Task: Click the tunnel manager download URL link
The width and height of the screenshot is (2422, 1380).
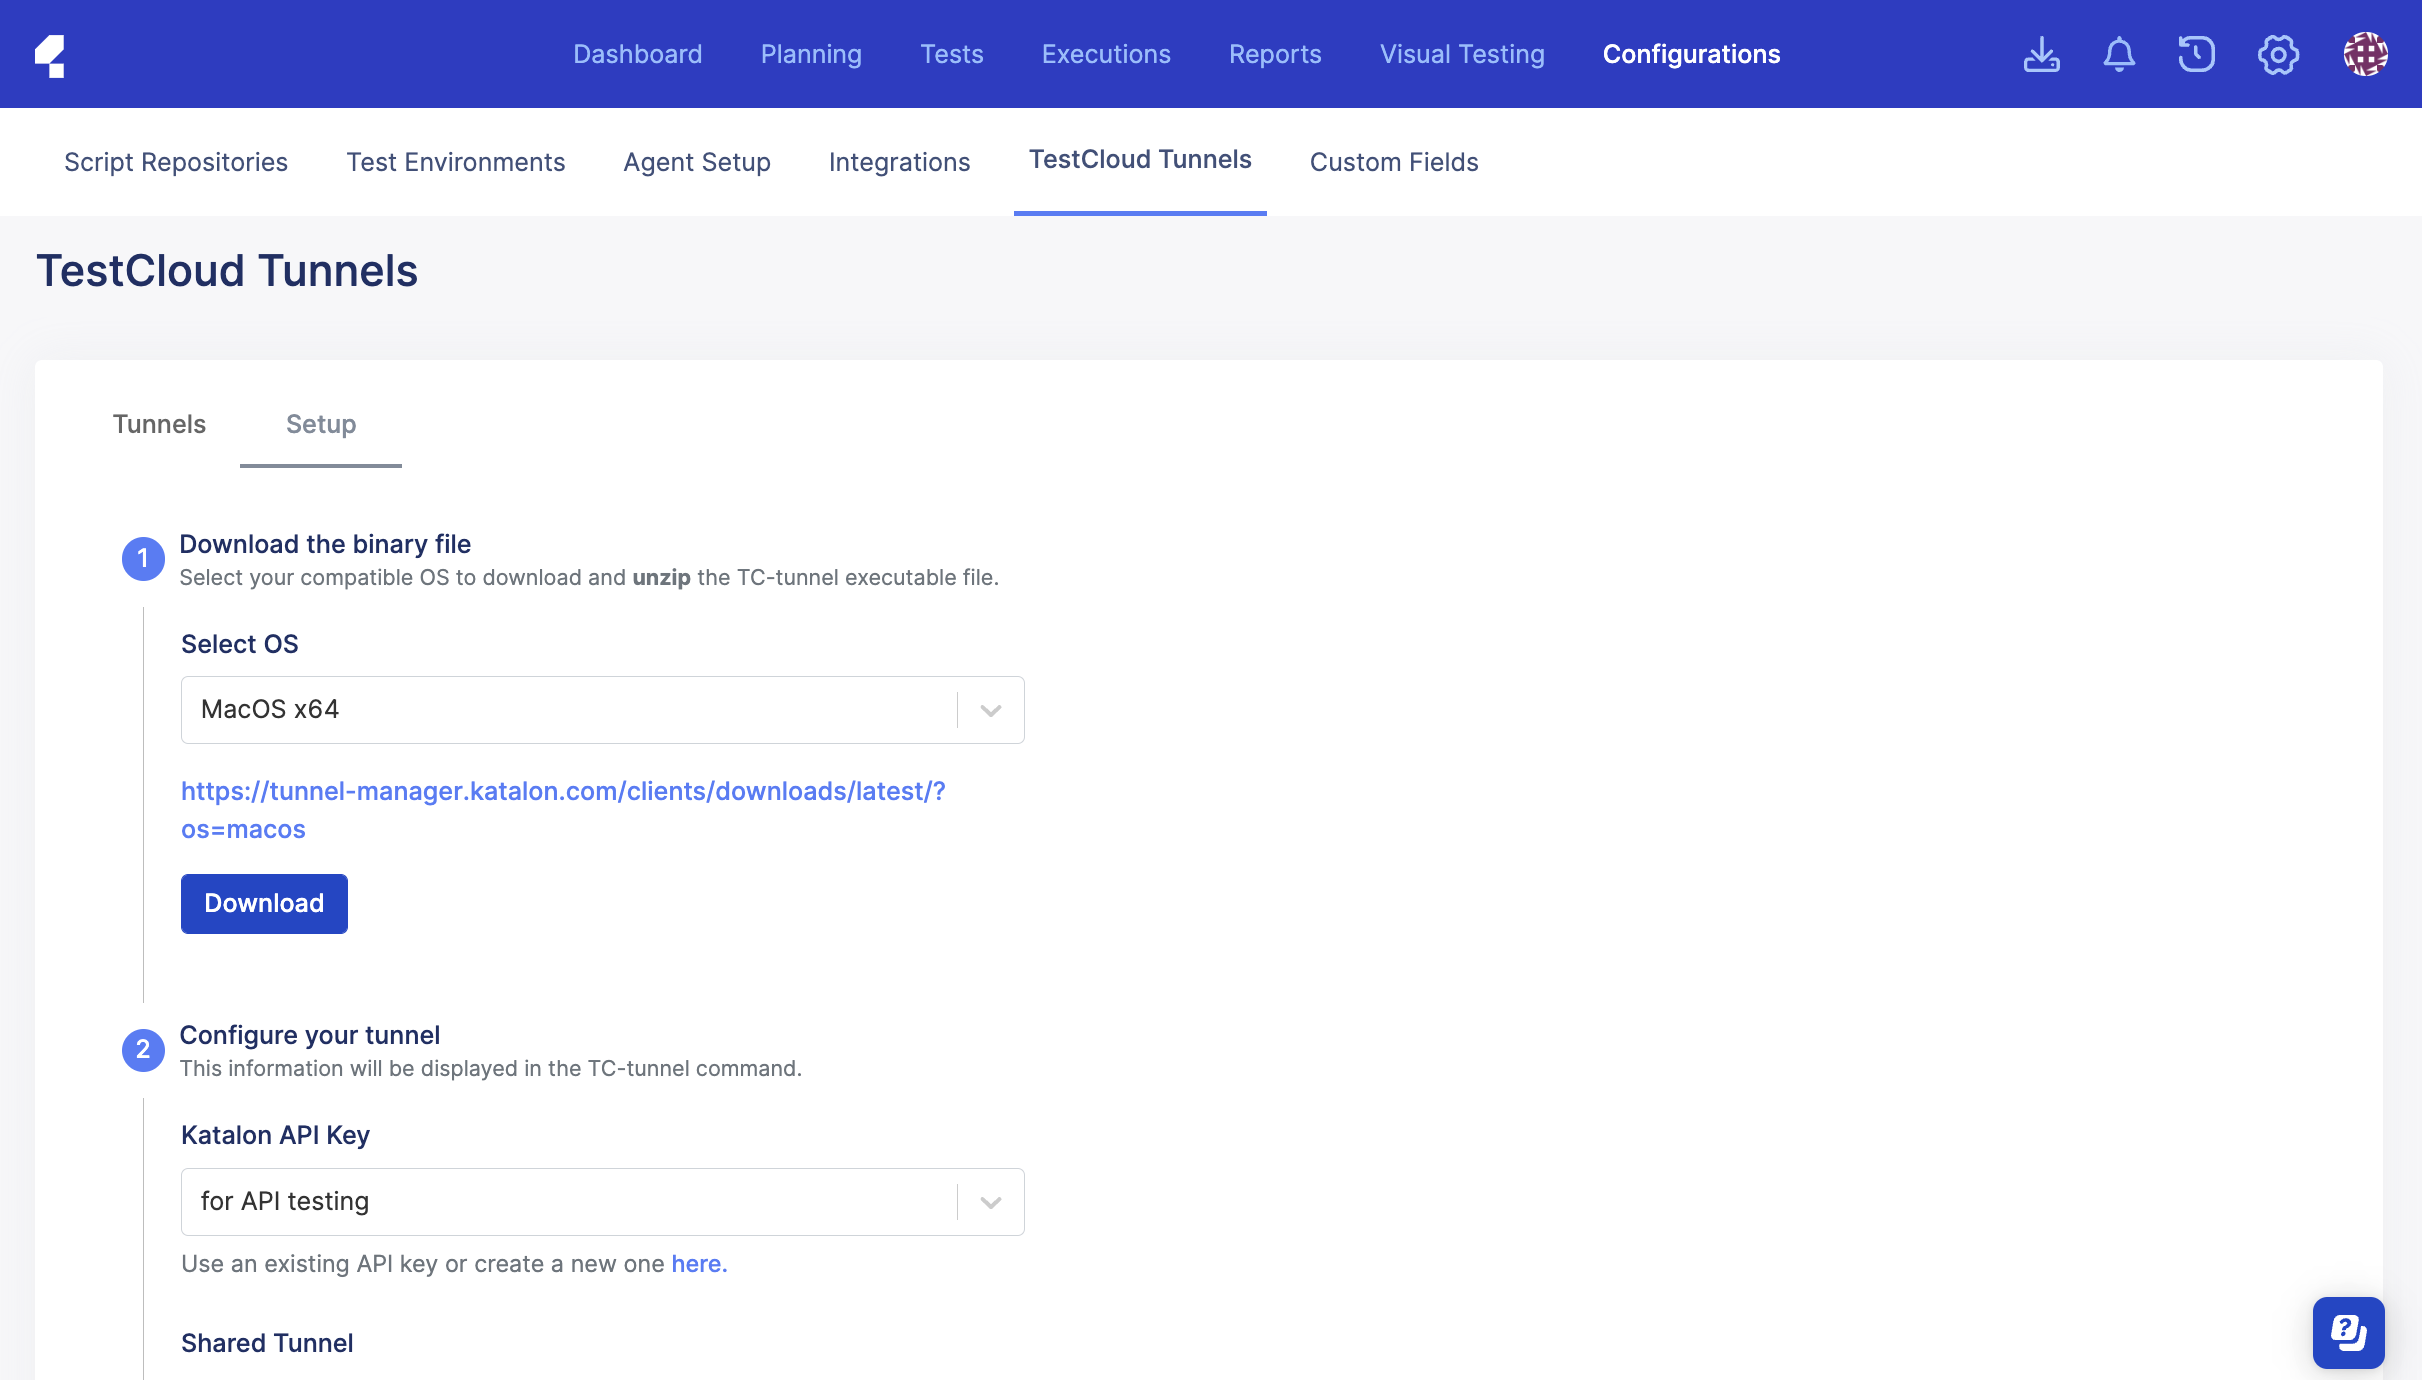Action: [562, 808]
